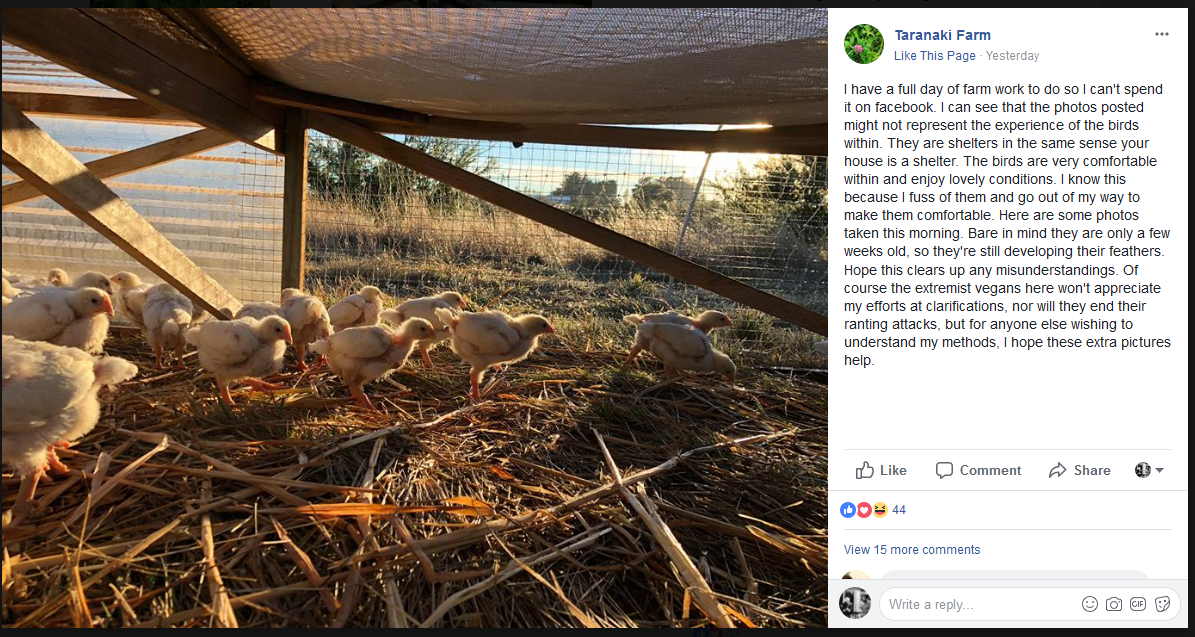Click the Like thumbs-up button
Screen dimensions: 1195x637
tap(881, 470)
